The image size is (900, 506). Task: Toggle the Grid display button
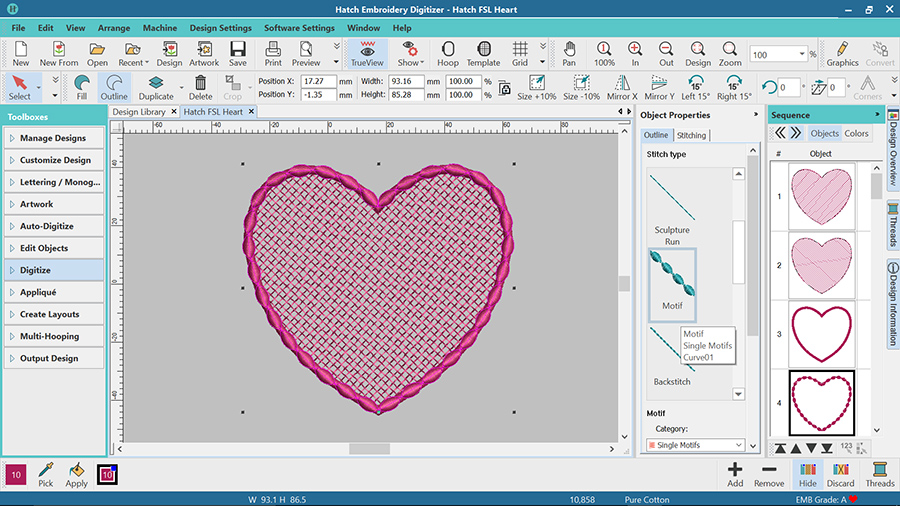520,54
